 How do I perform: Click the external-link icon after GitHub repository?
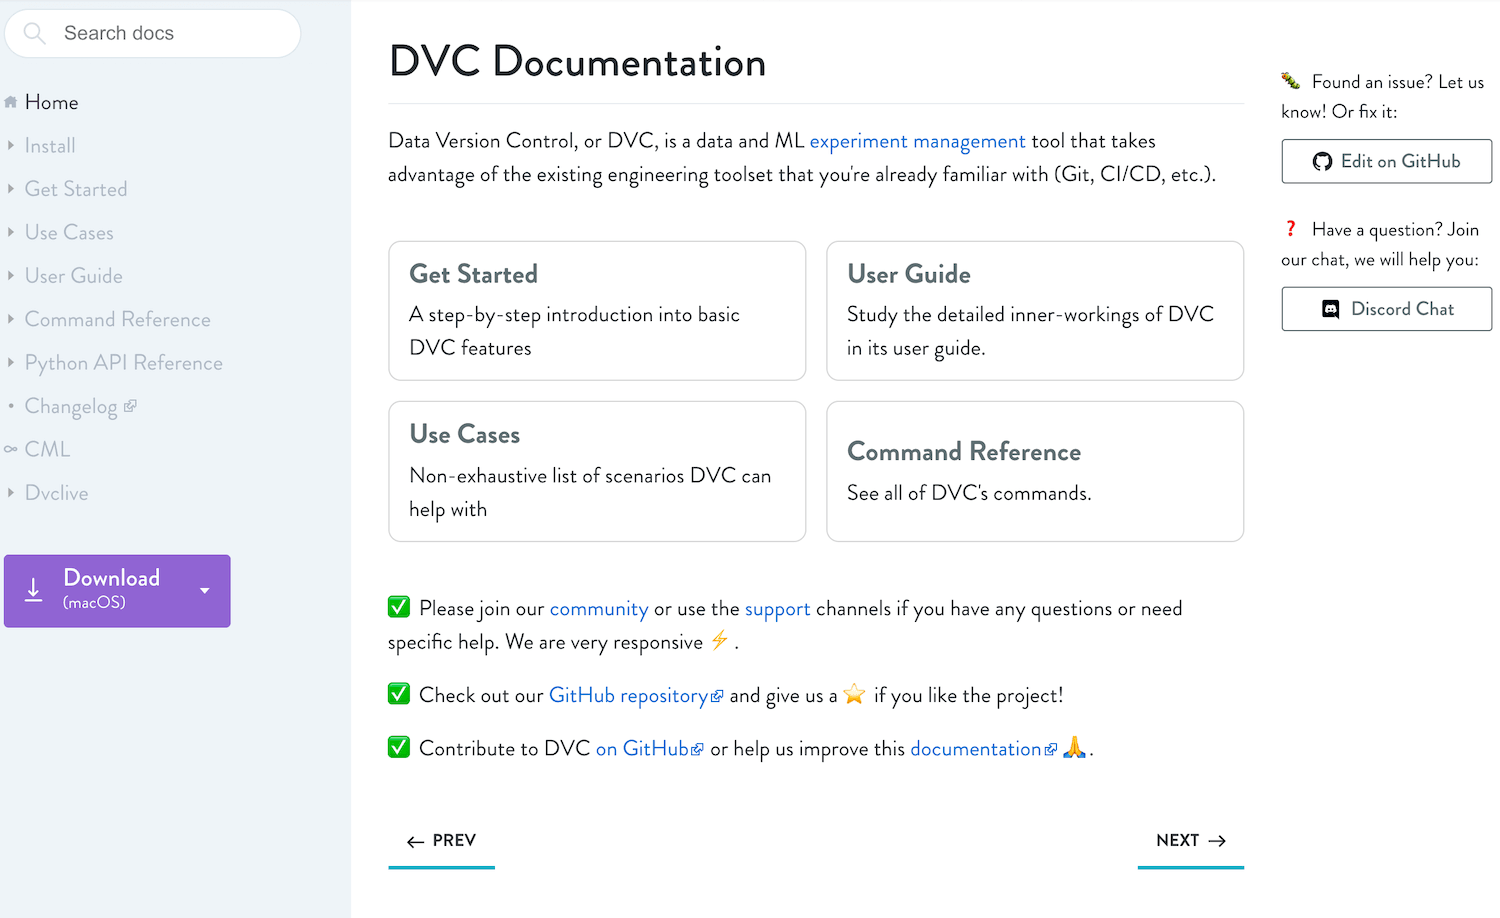718,695
